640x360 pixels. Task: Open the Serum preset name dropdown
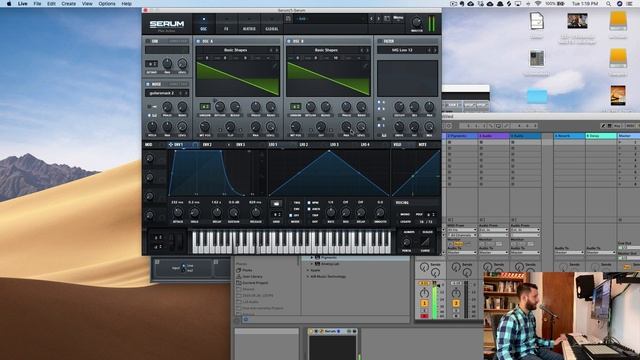coord(331,18)
